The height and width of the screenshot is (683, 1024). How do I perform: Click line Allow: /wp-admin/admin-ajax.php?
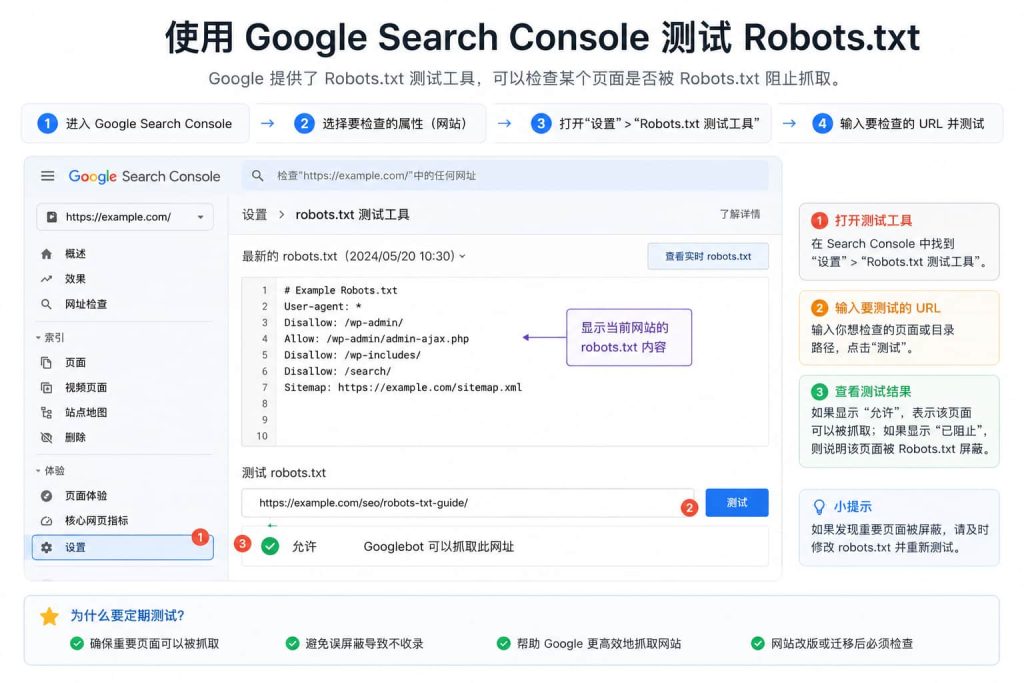click(376, 339)
